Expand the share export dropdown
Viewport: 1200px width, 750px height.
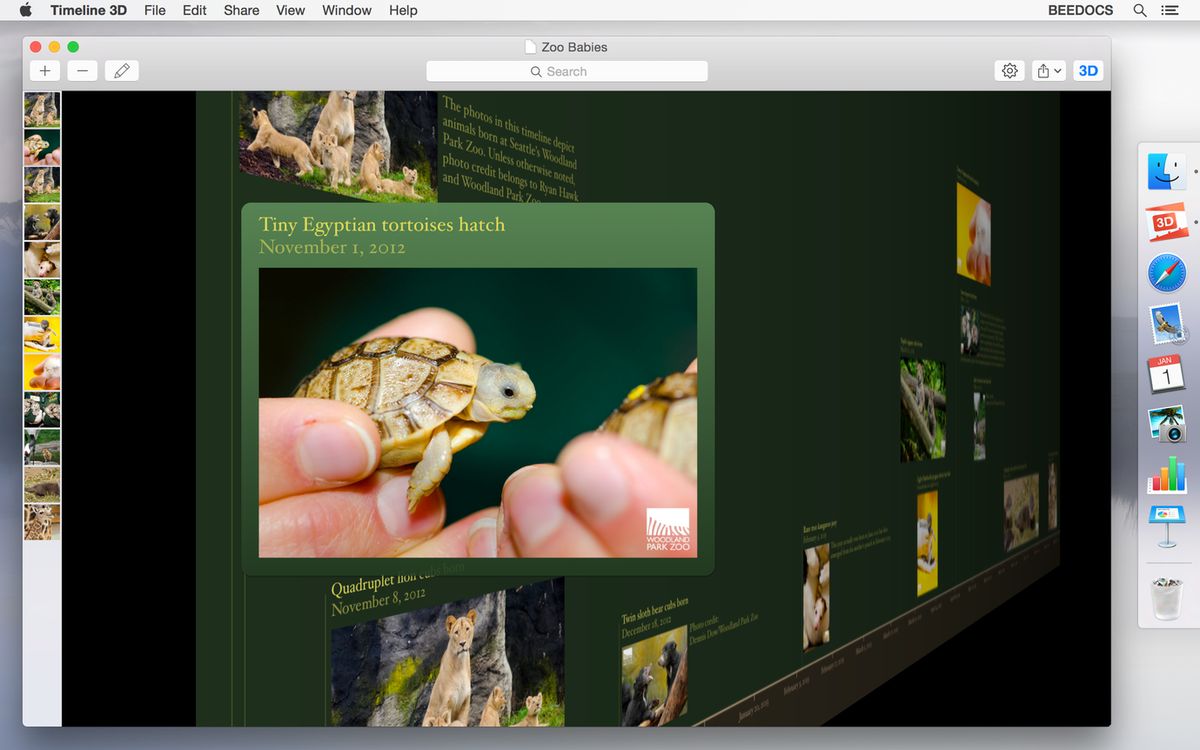[1049, 71]
